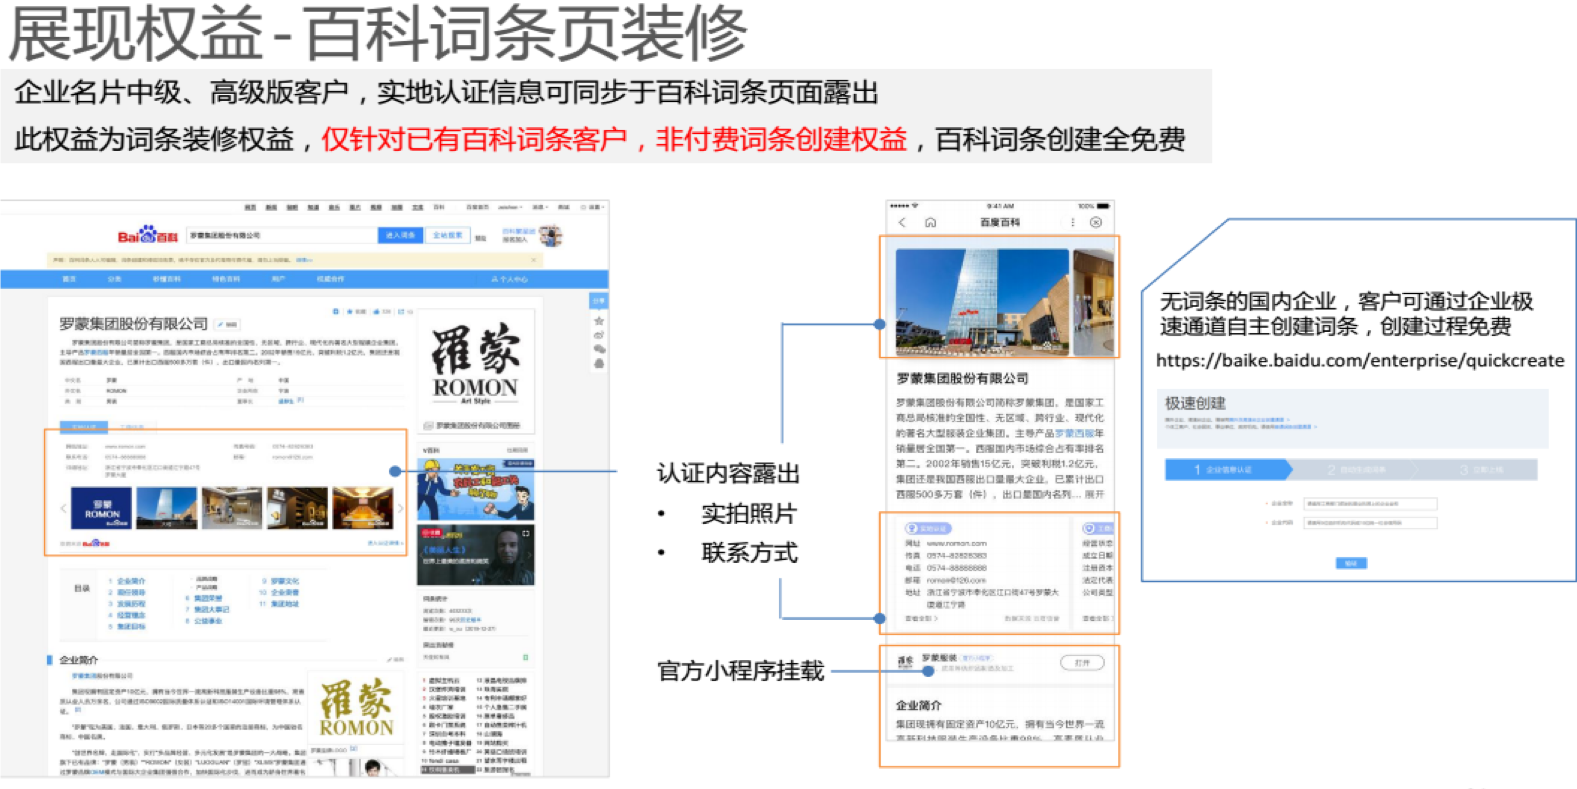
Task: Click the small blue submit button below the quick-create form
Action: click(1350, 563)
